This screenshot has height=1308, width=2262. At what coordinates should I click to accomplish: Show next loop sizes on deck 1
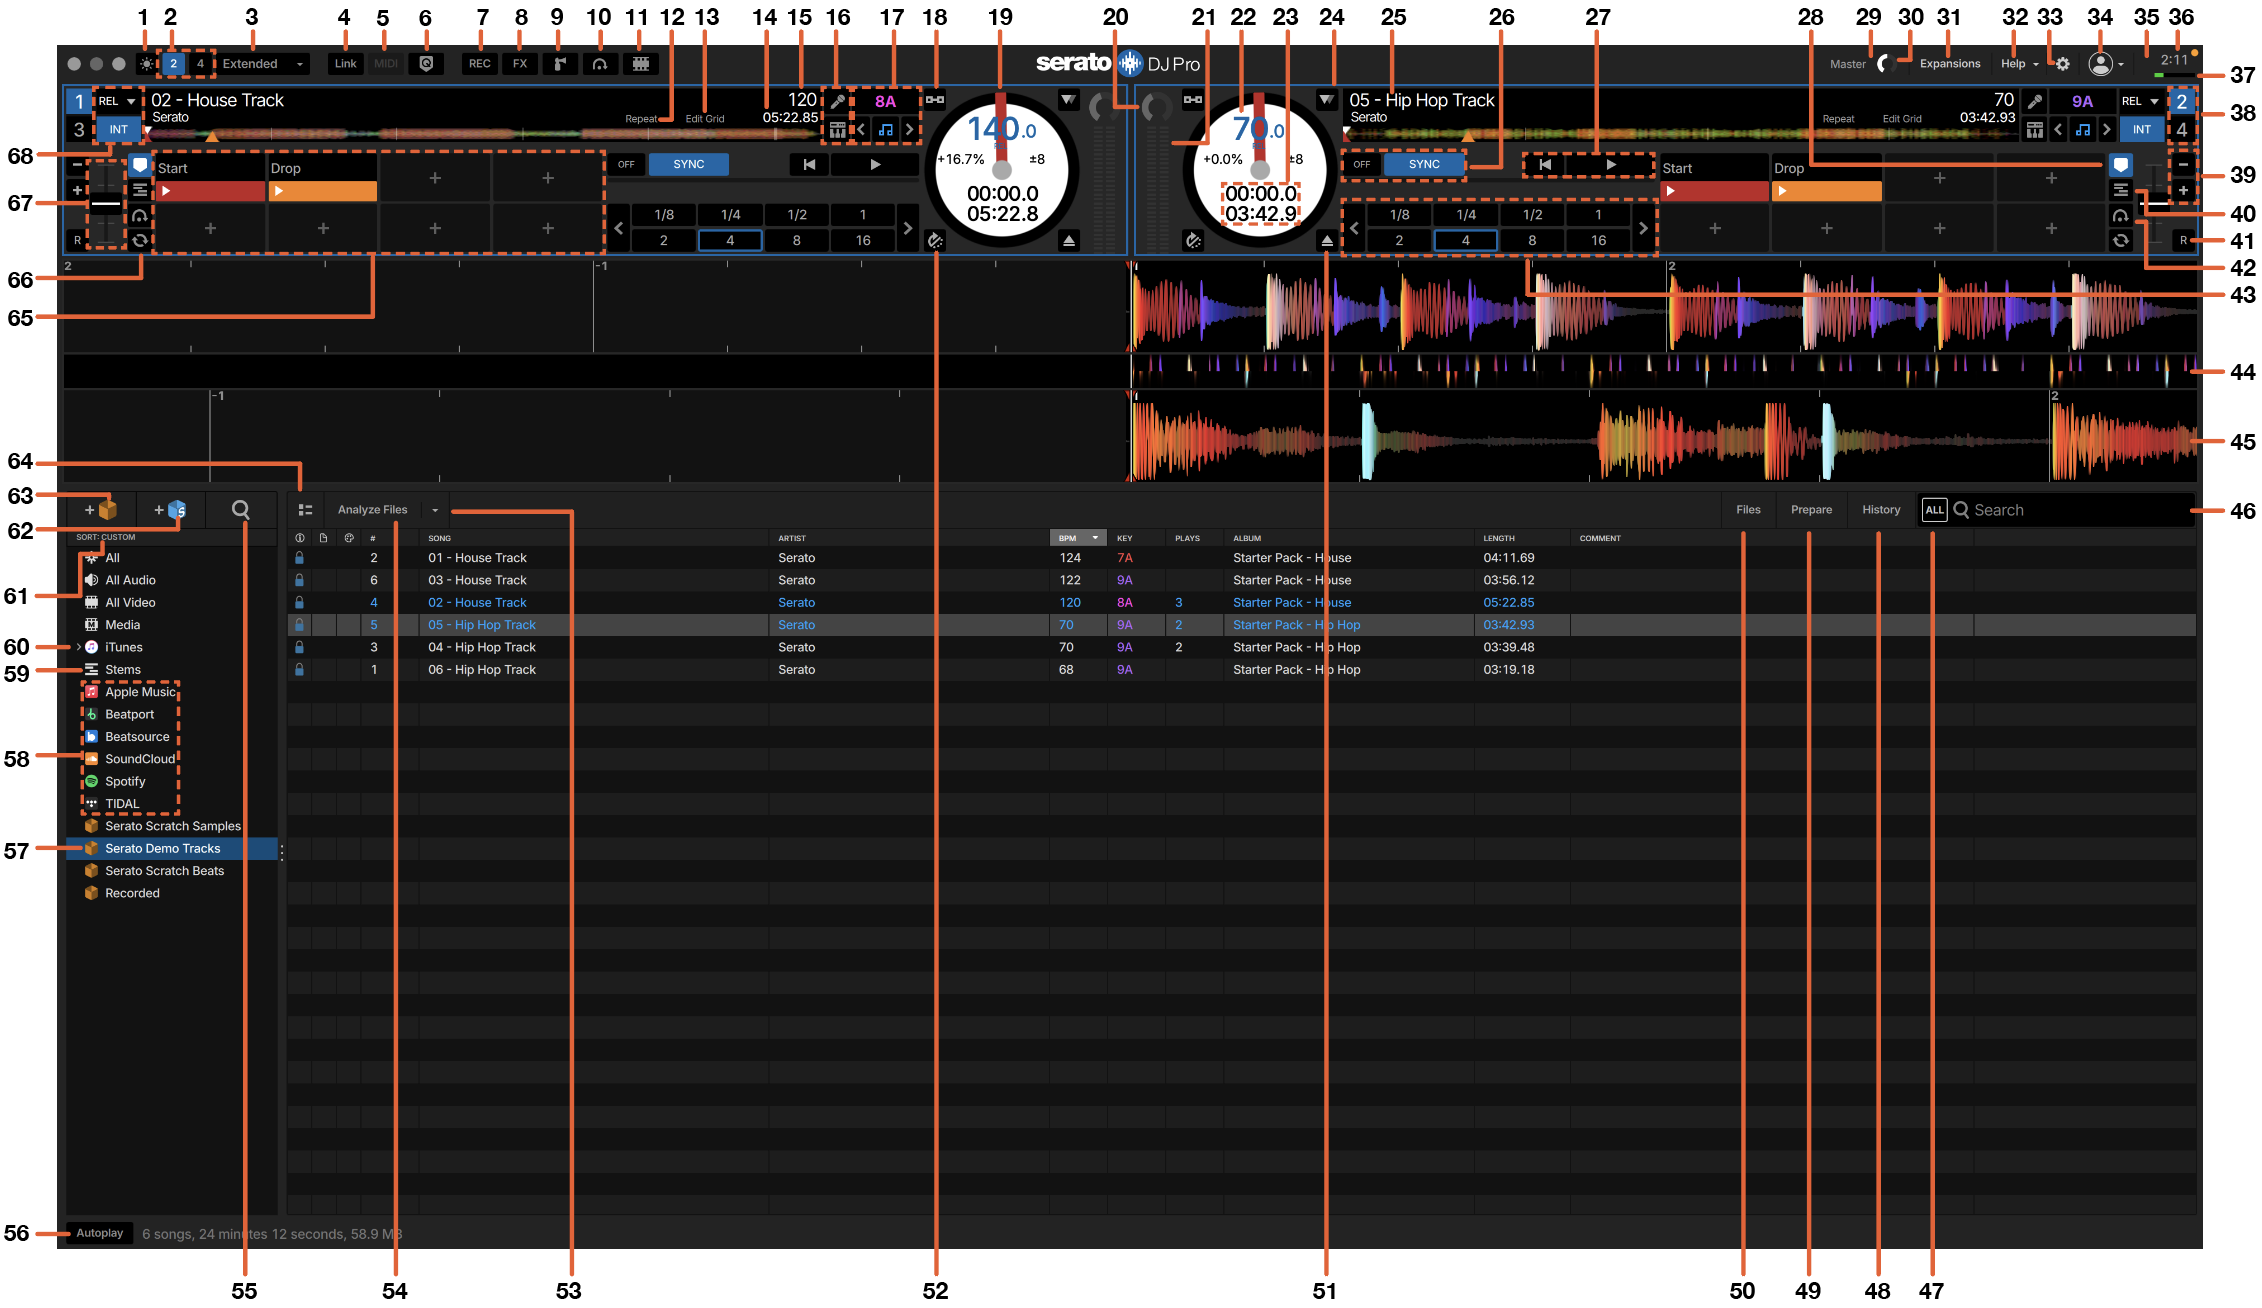click(x=907, y=228)
